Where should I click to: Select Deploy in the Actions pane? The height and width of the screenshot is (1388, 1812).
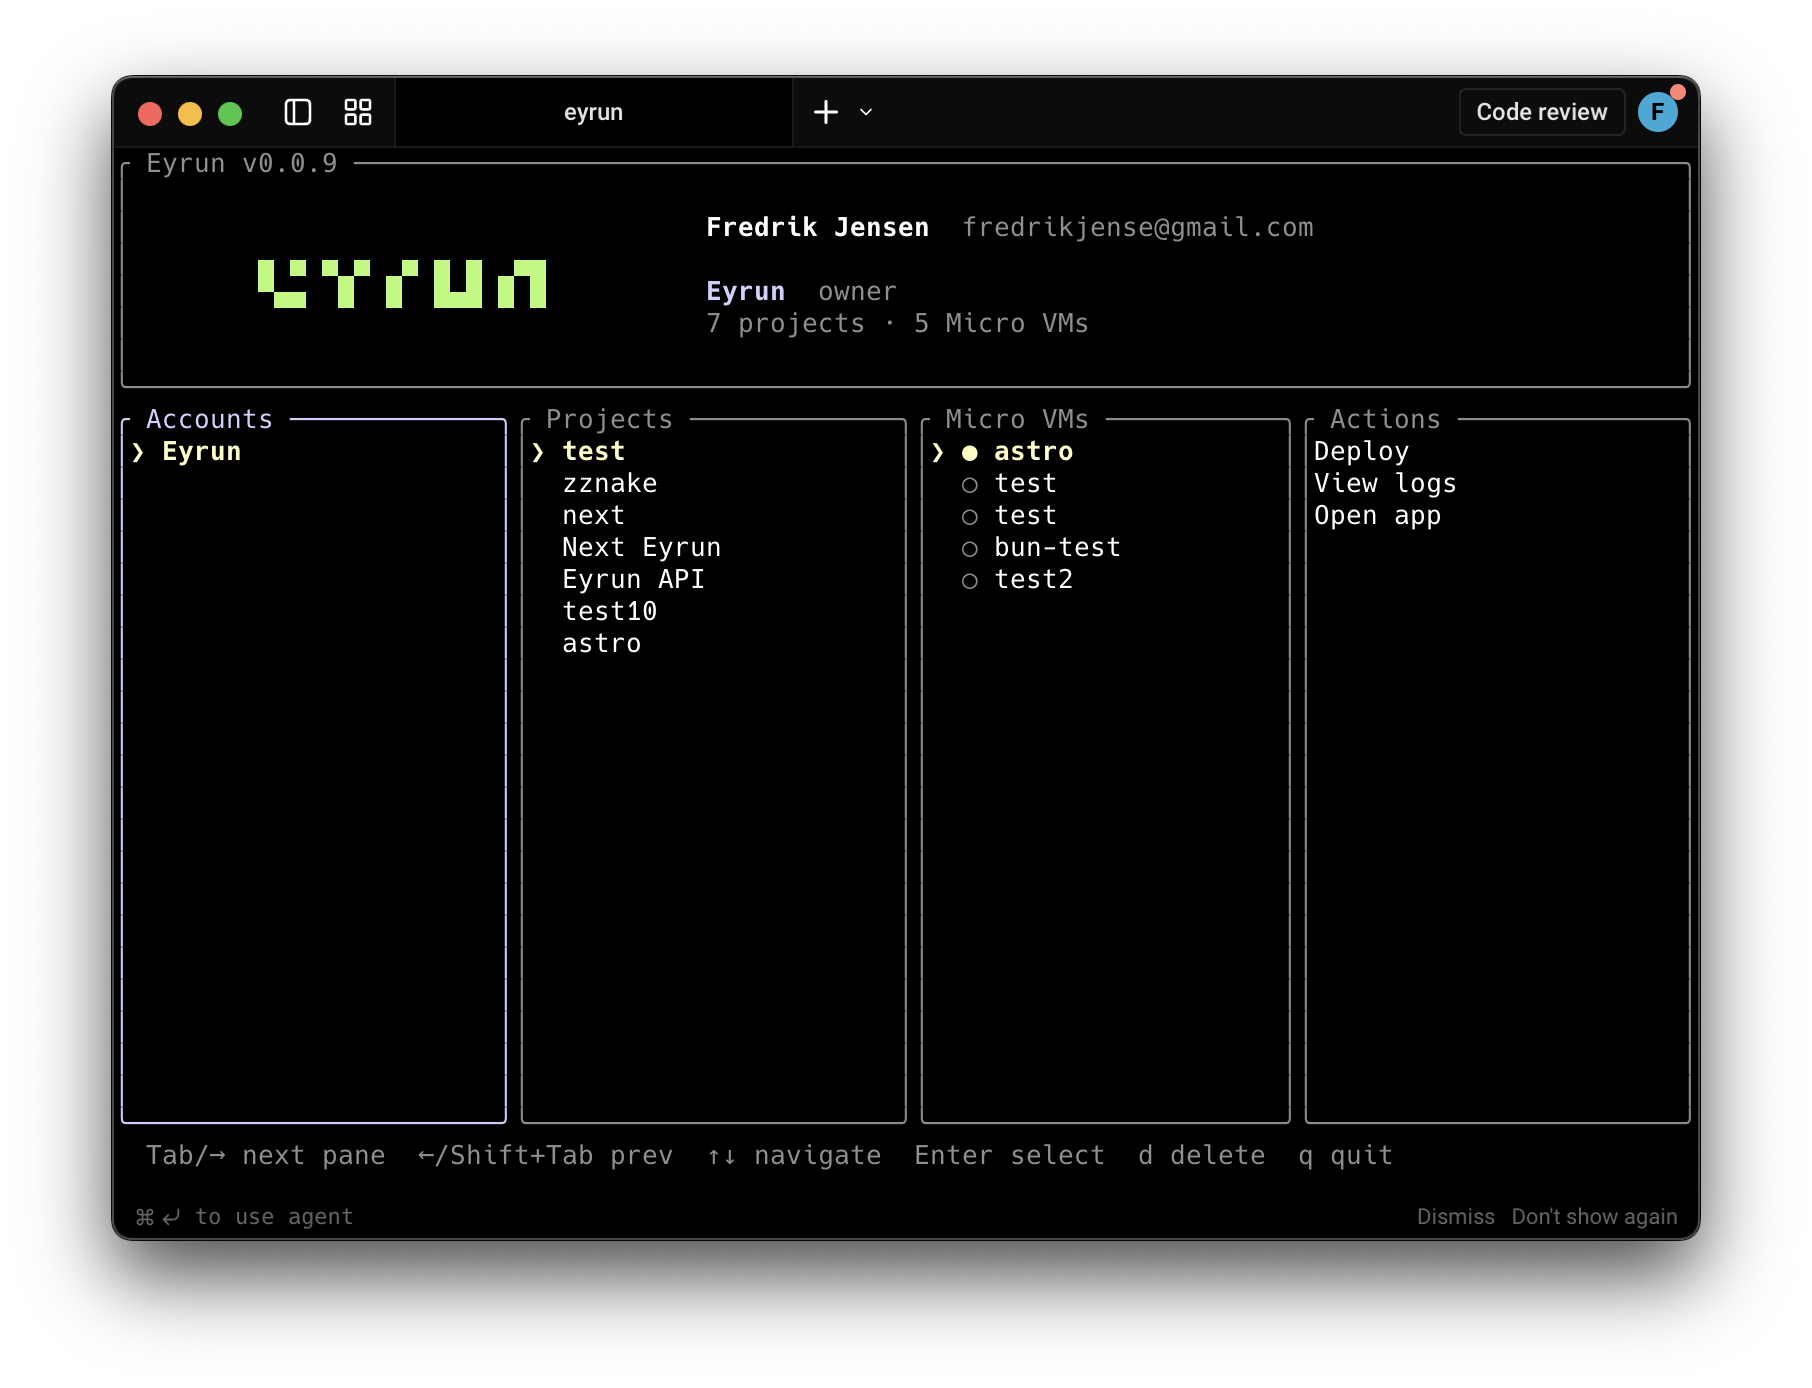[x=1361, y=451]
